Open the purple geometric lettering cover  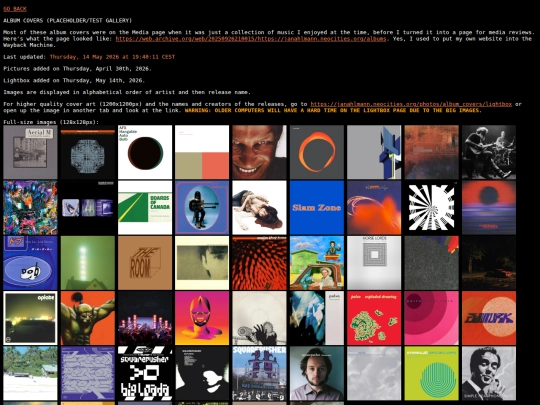pos(88,373)
